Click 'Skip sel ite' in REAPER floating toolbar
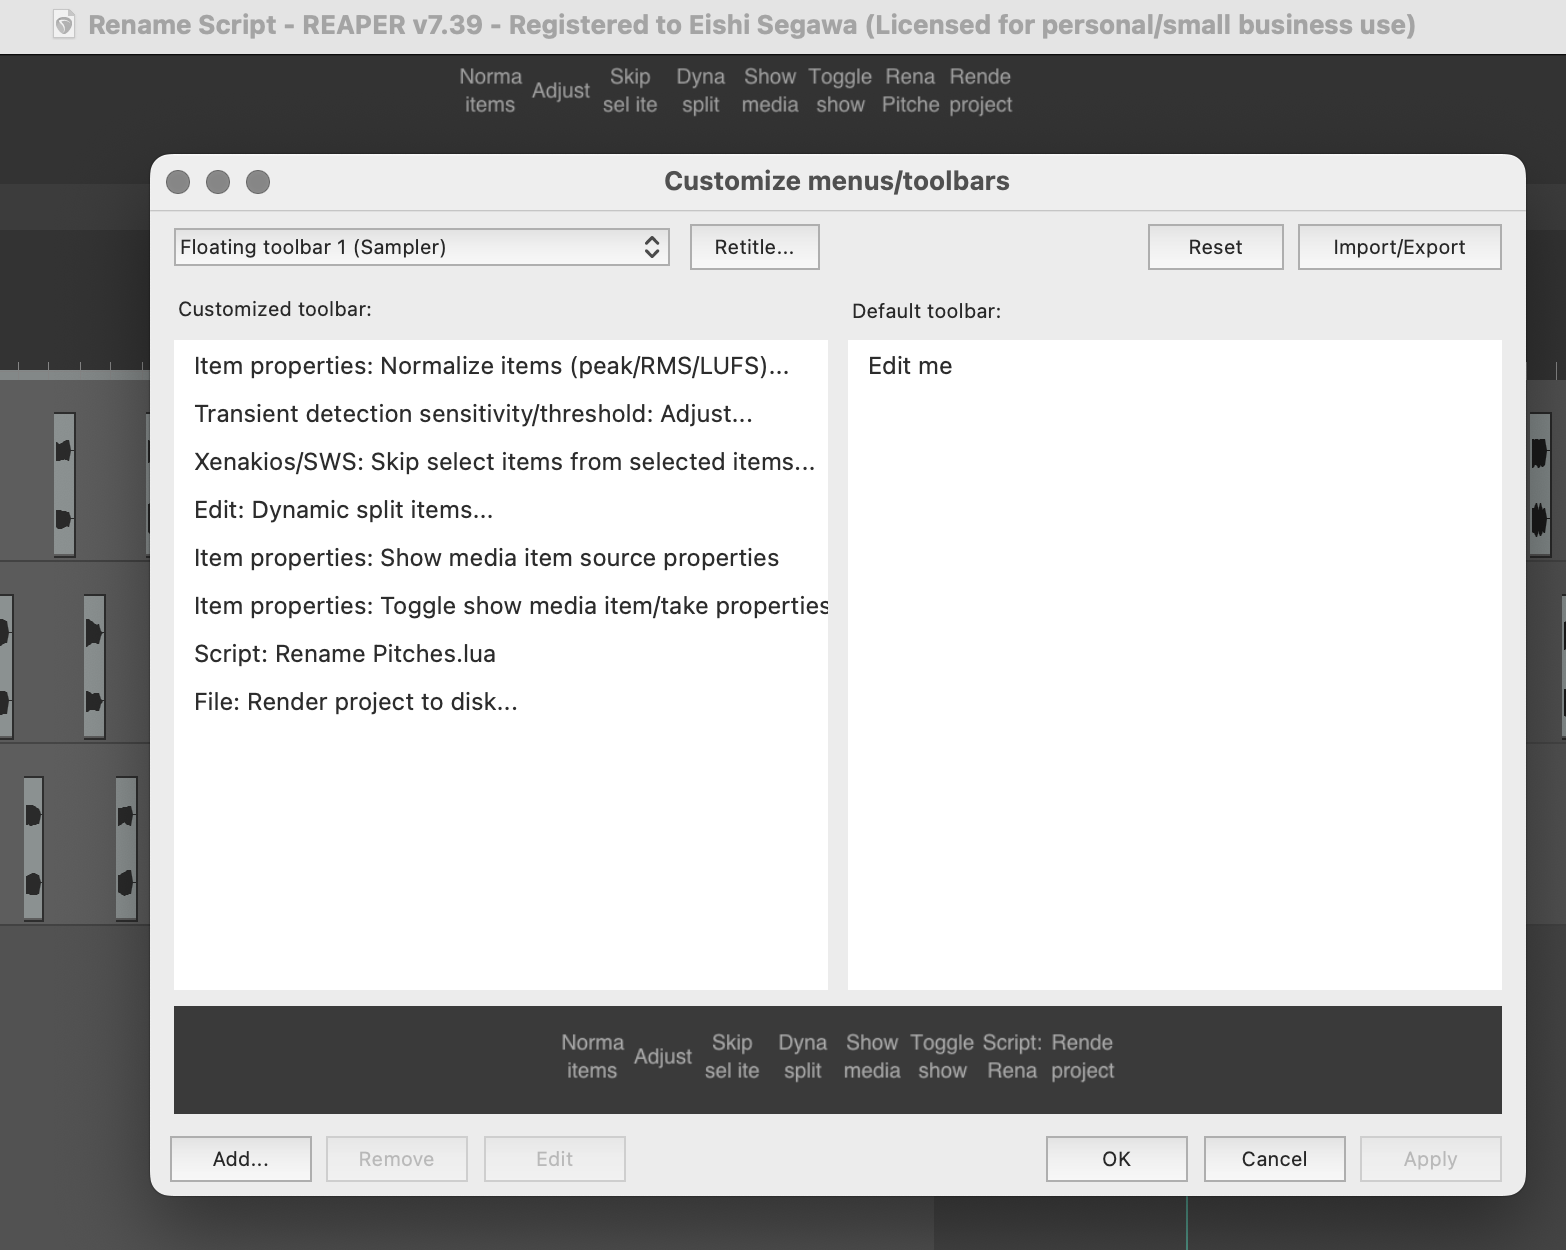The height and width of the screenshot is (1250, 1566). (630, 91)
